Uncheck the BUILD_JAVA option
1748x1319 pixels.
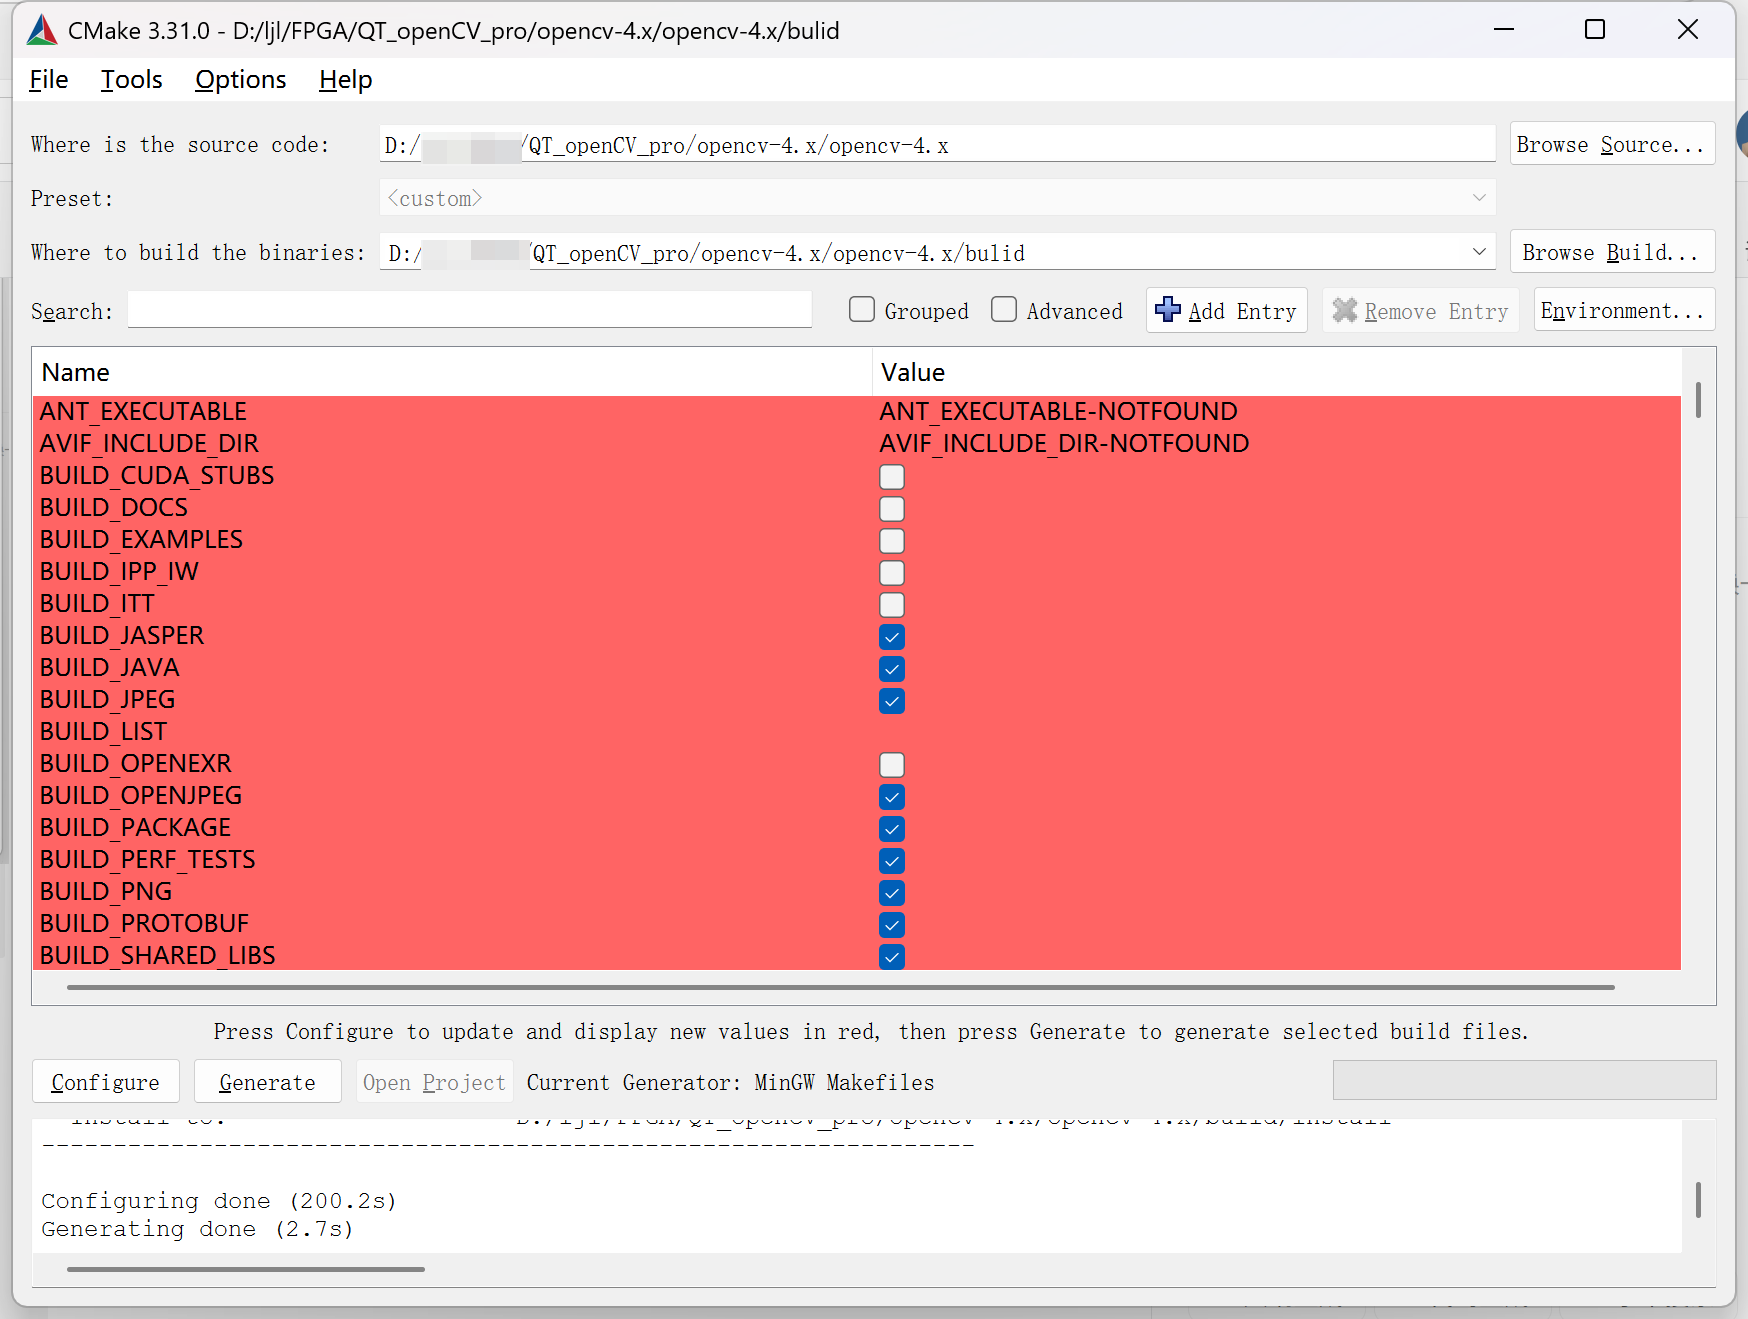[892, 669]
